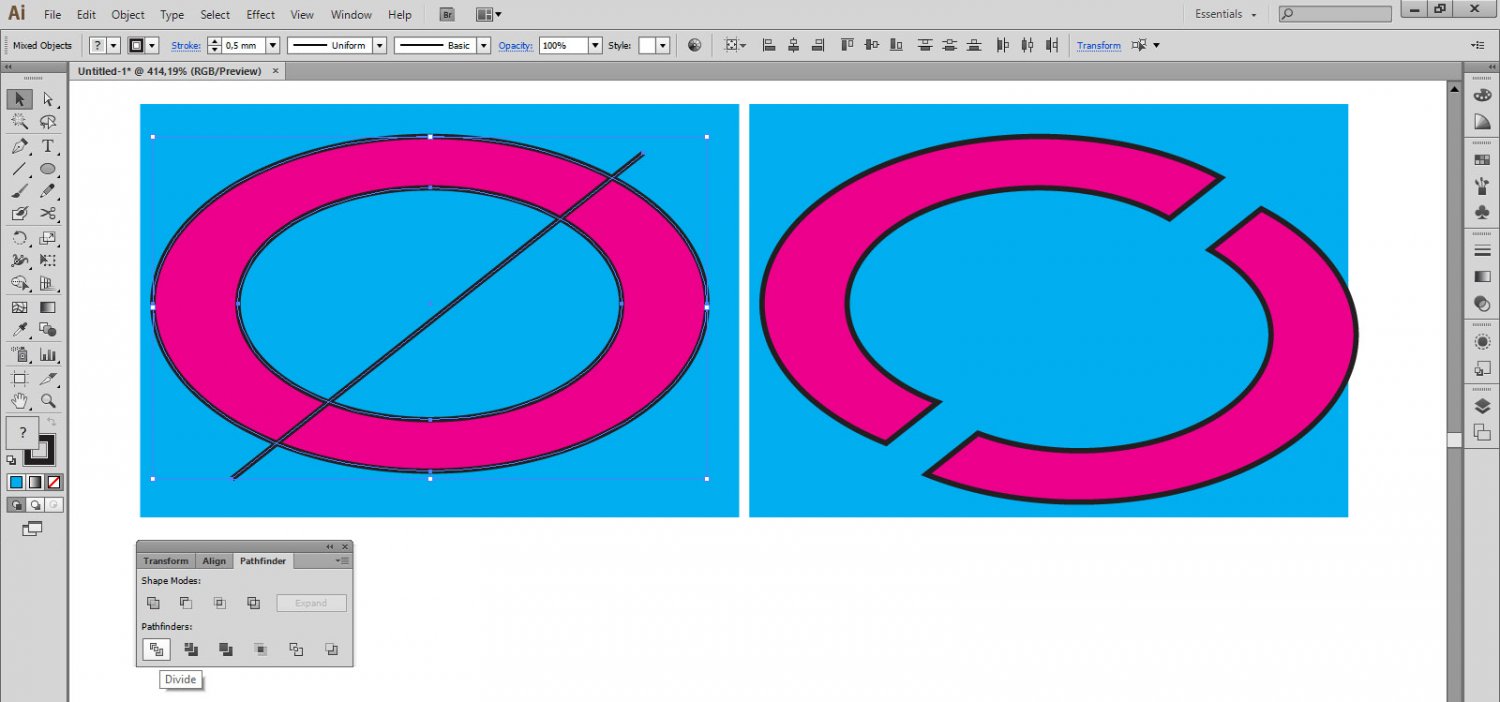Pick the Lasso tool

[47, 122]
